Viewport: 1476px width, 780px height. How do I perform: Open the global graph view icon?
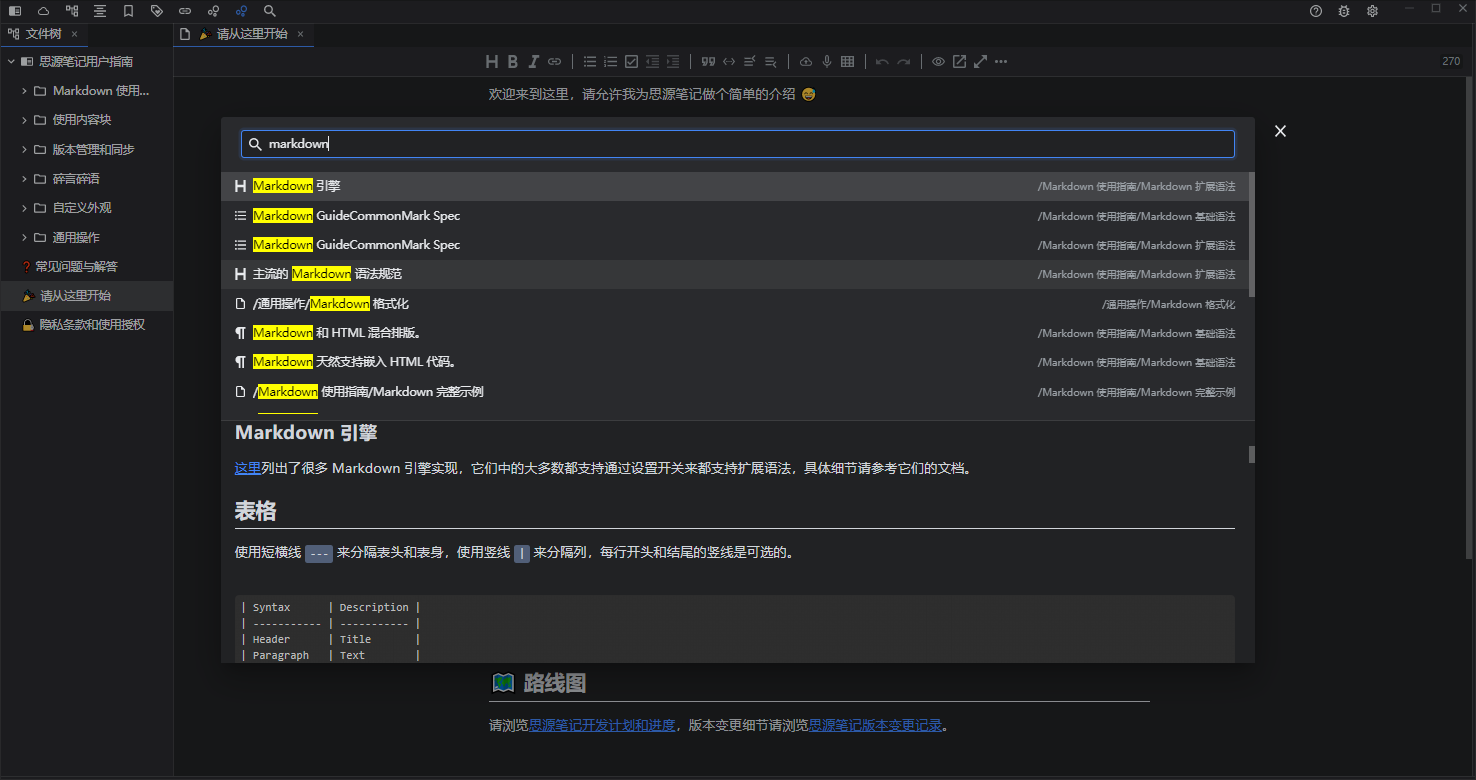point(242,11)
